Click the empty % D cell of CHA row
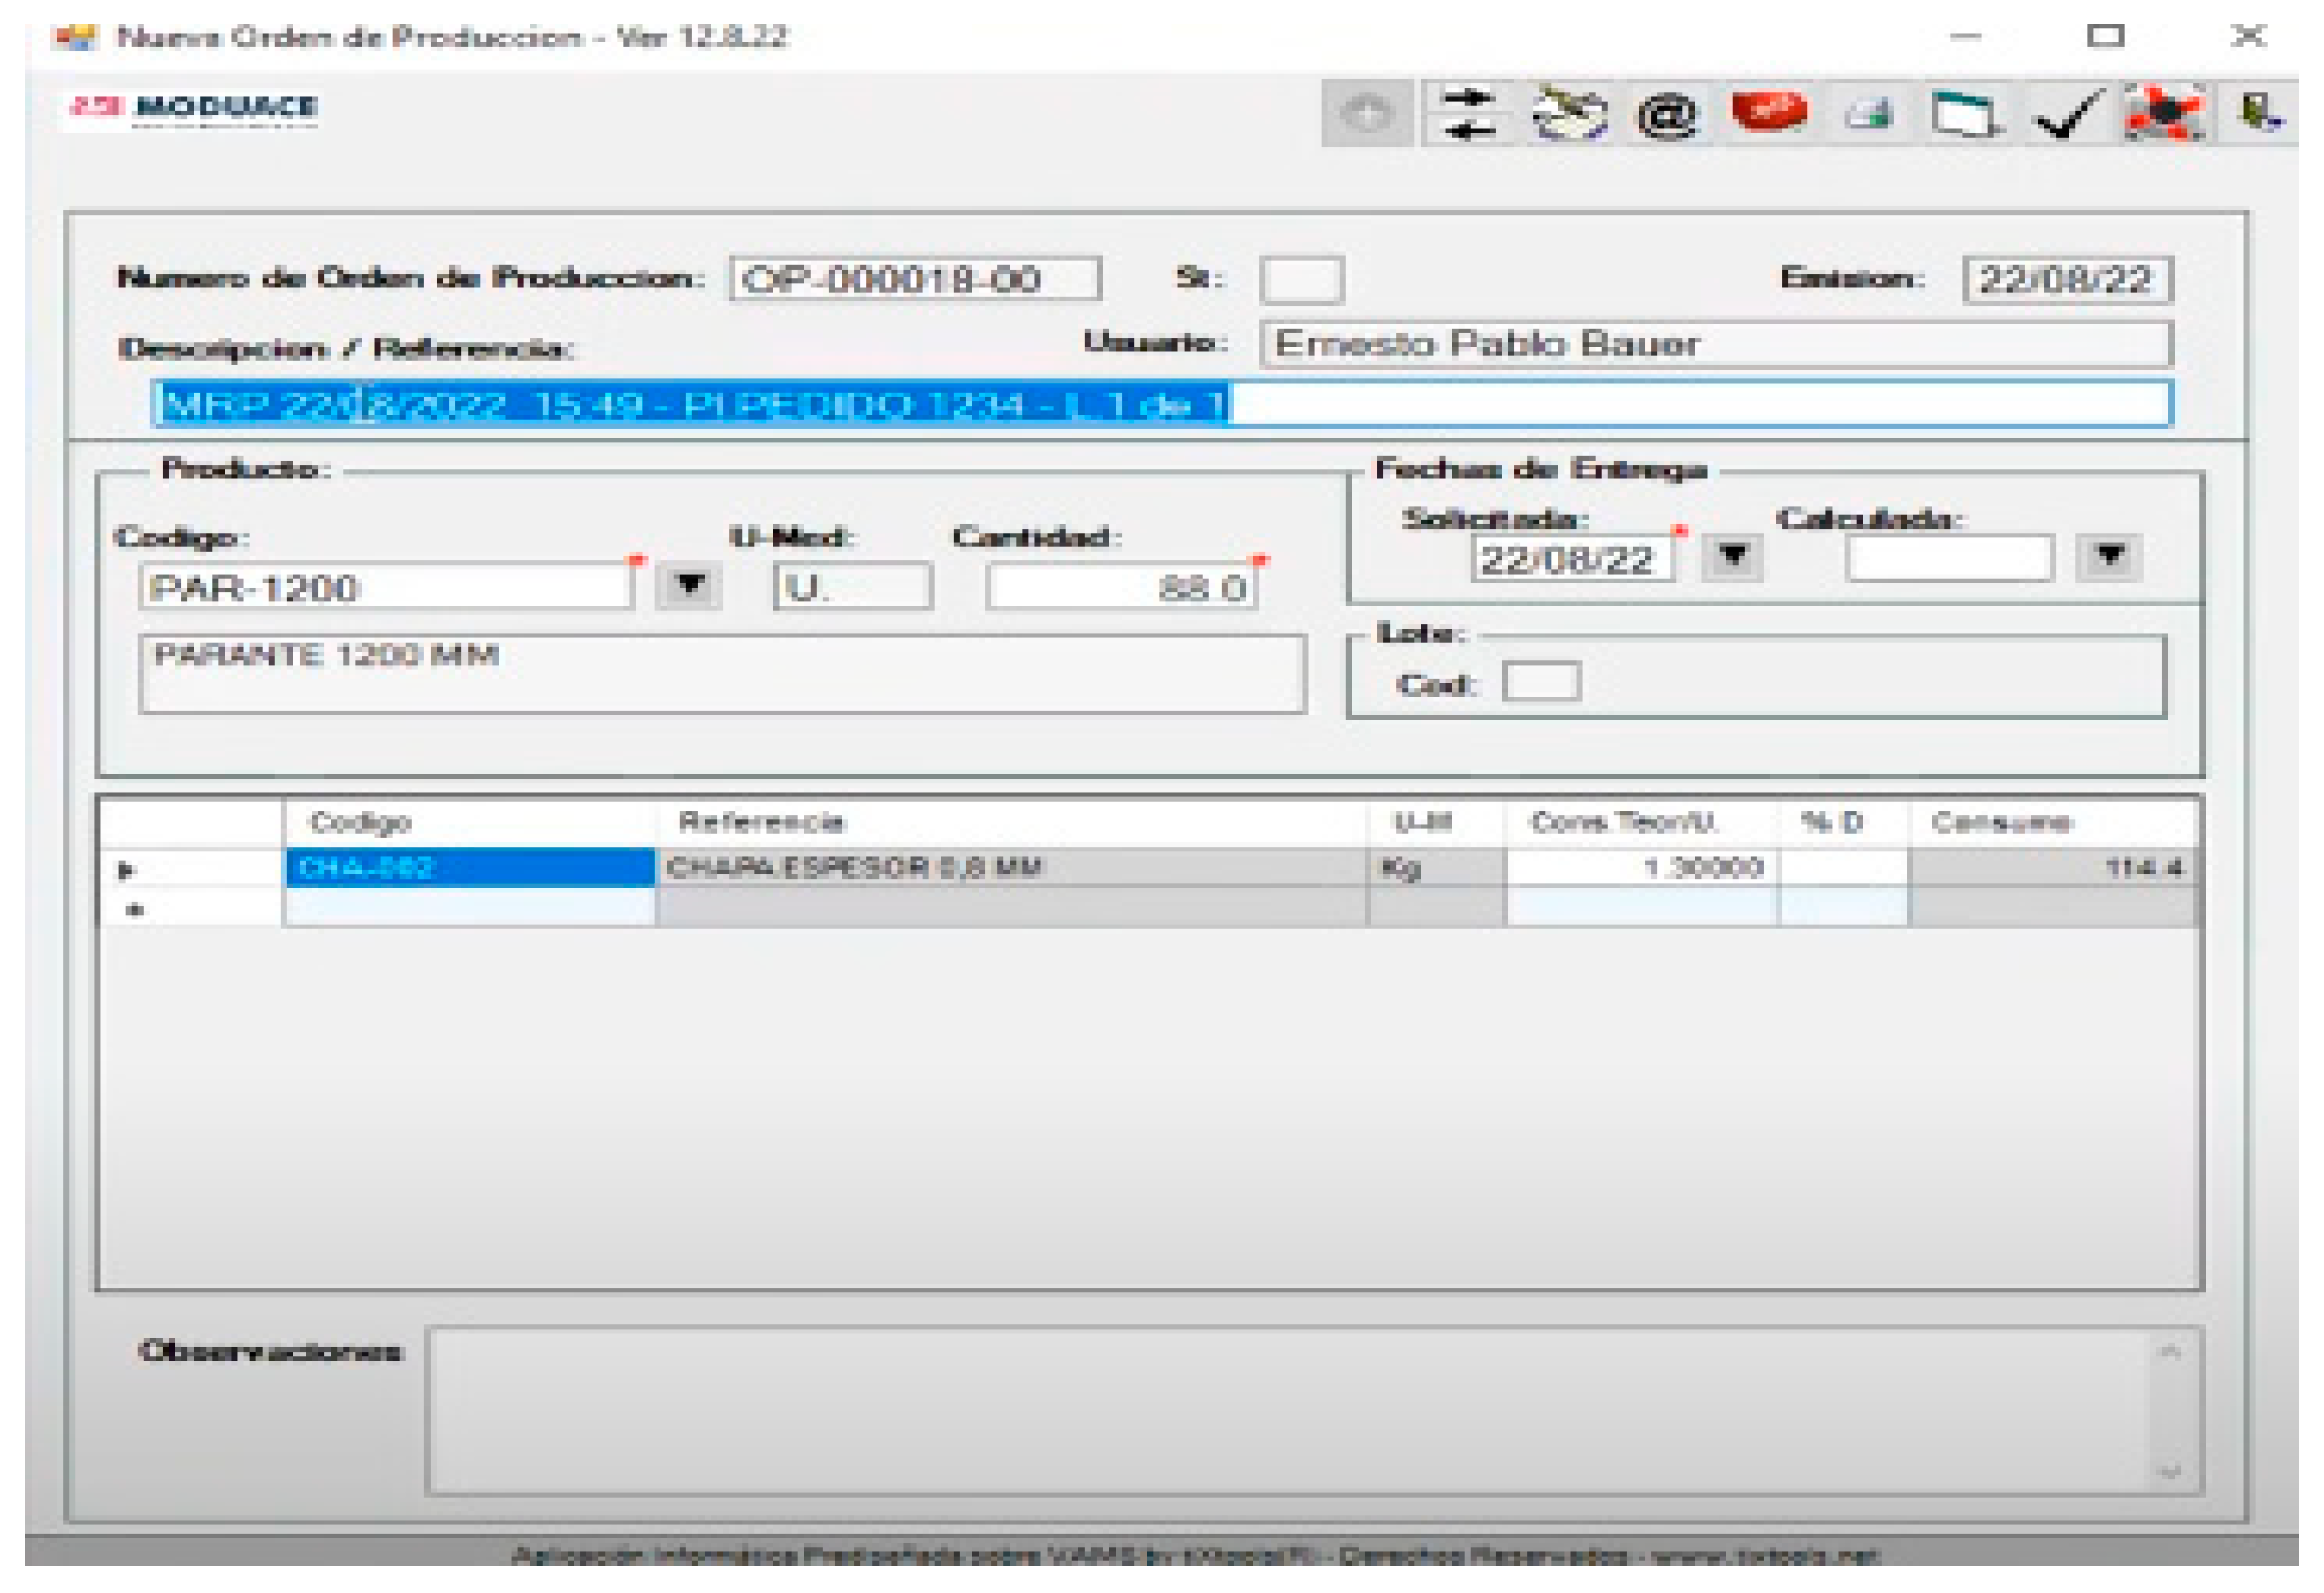Image resolution: width=2324 pixels, height=1593 pixels. 1843,867
